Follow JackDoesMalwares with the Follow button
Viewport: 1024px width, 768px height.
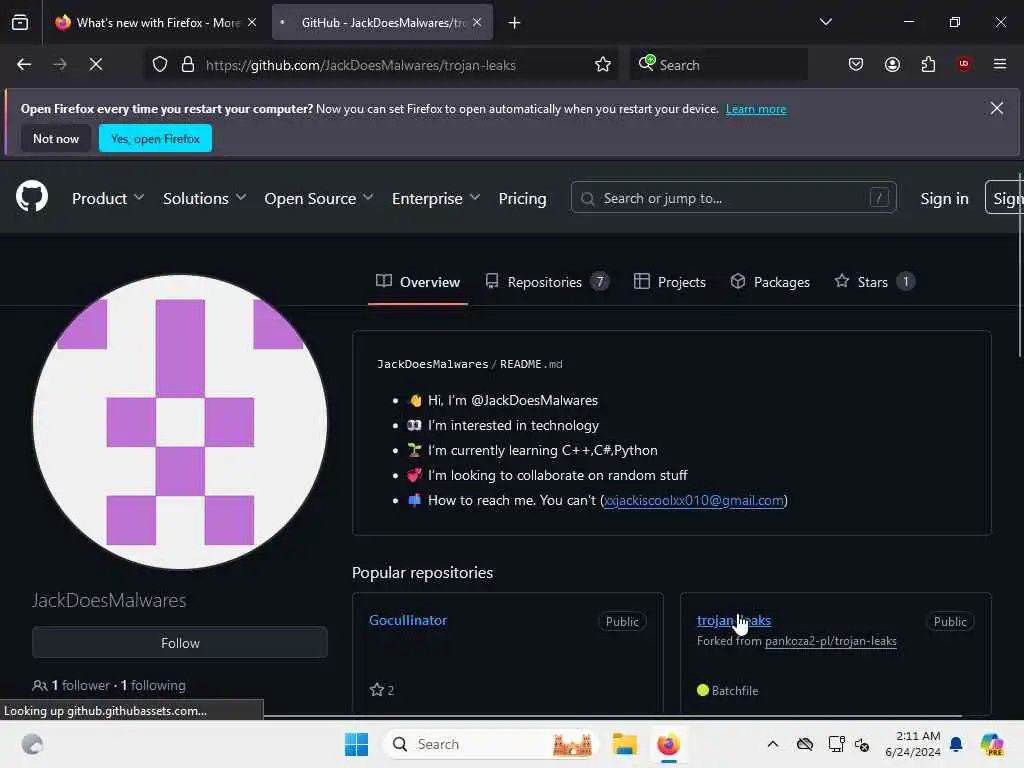coord(180,643)
